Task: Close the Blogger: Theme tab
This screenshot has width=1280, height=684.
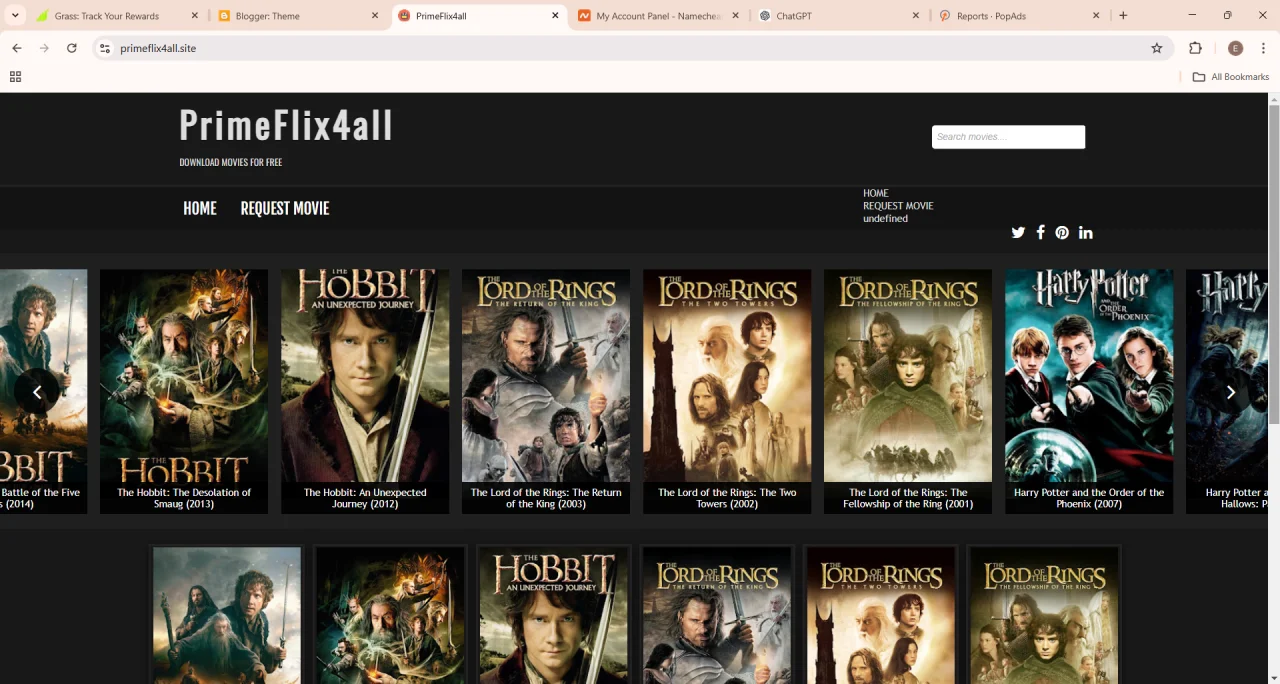Action: (375, 16)
